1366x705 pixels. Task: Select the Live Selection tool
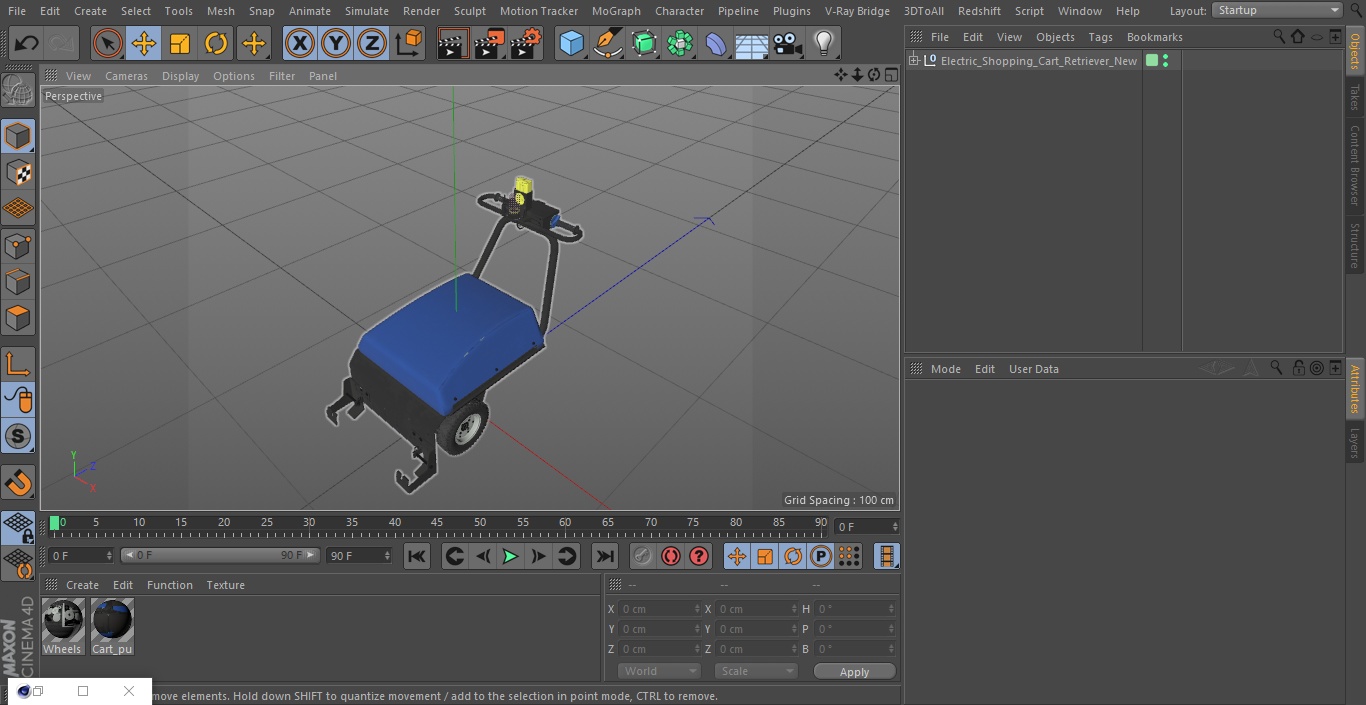coord(107,43)
